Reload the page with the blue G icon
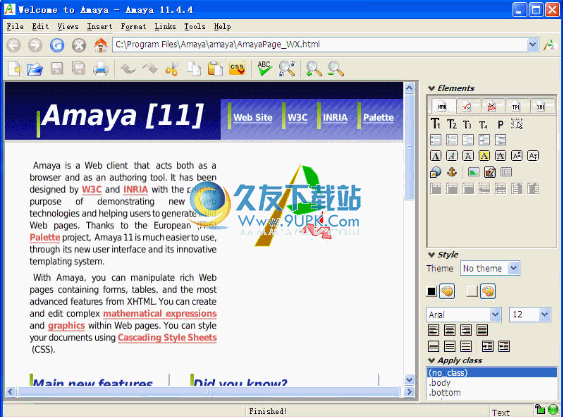563x417 pixels. pyautogui.click(x=57, y=45)
